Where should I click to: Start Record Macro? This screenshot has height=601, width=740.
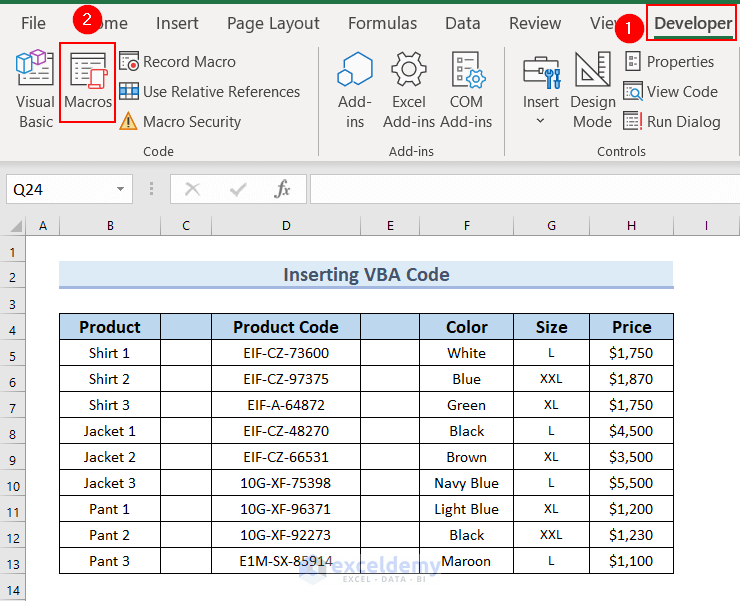[x=177, y=62]
